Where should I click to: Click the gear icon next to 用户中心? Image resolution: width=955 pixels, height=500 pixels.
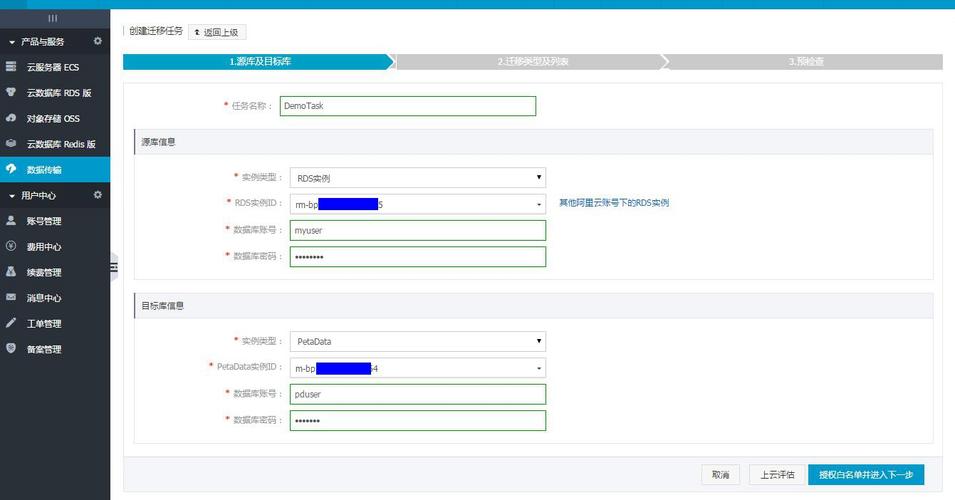(97, 195)
